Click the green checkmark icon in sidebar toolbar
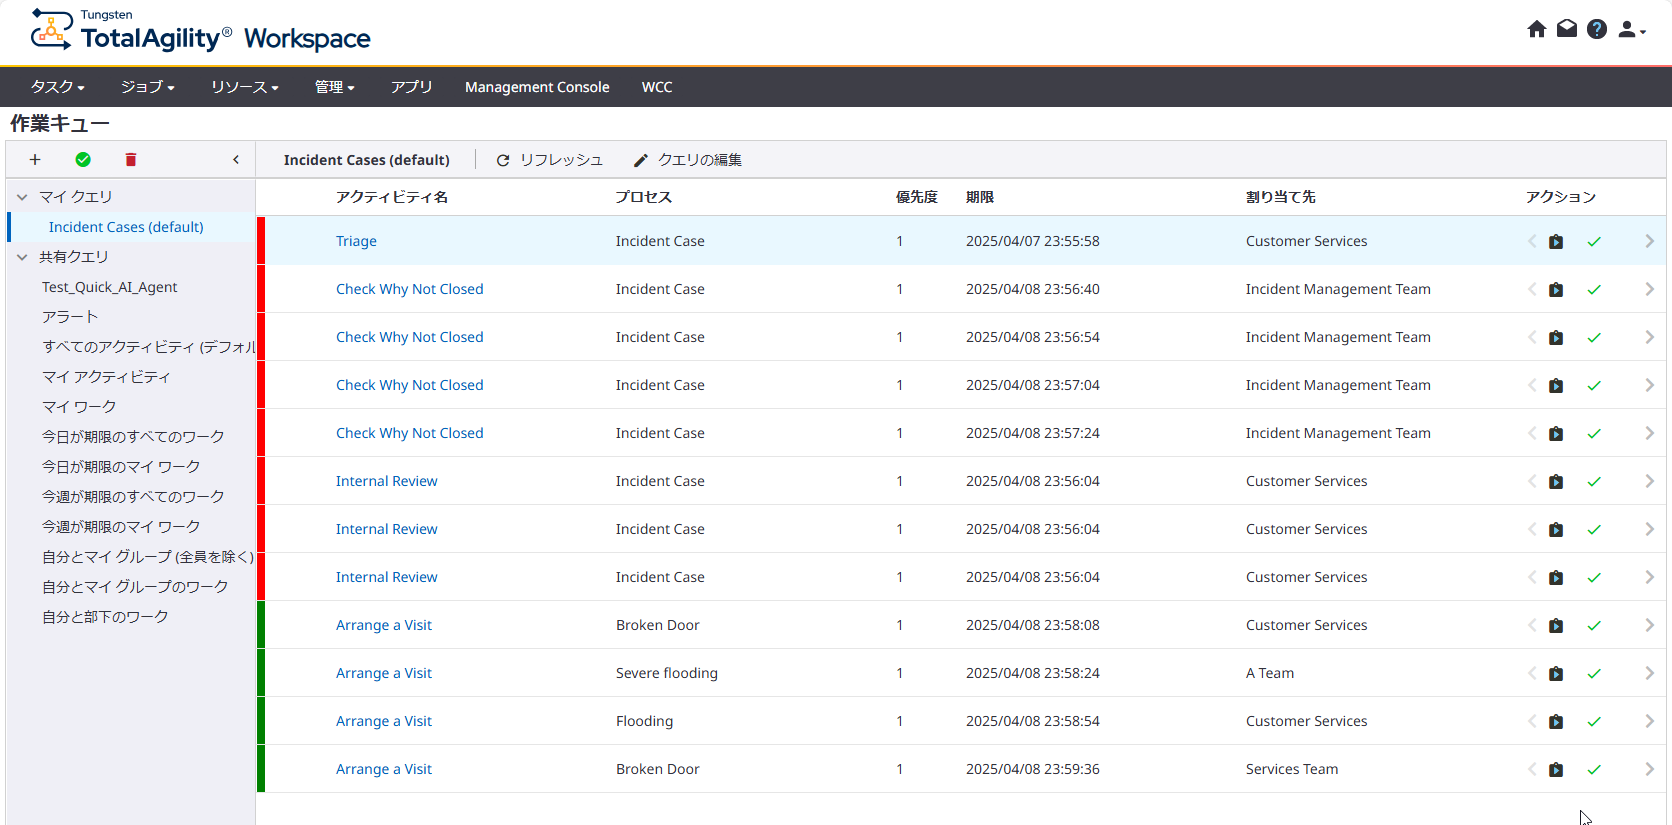1672x825 pixels. pyautogui.click(x=83, y=160)
